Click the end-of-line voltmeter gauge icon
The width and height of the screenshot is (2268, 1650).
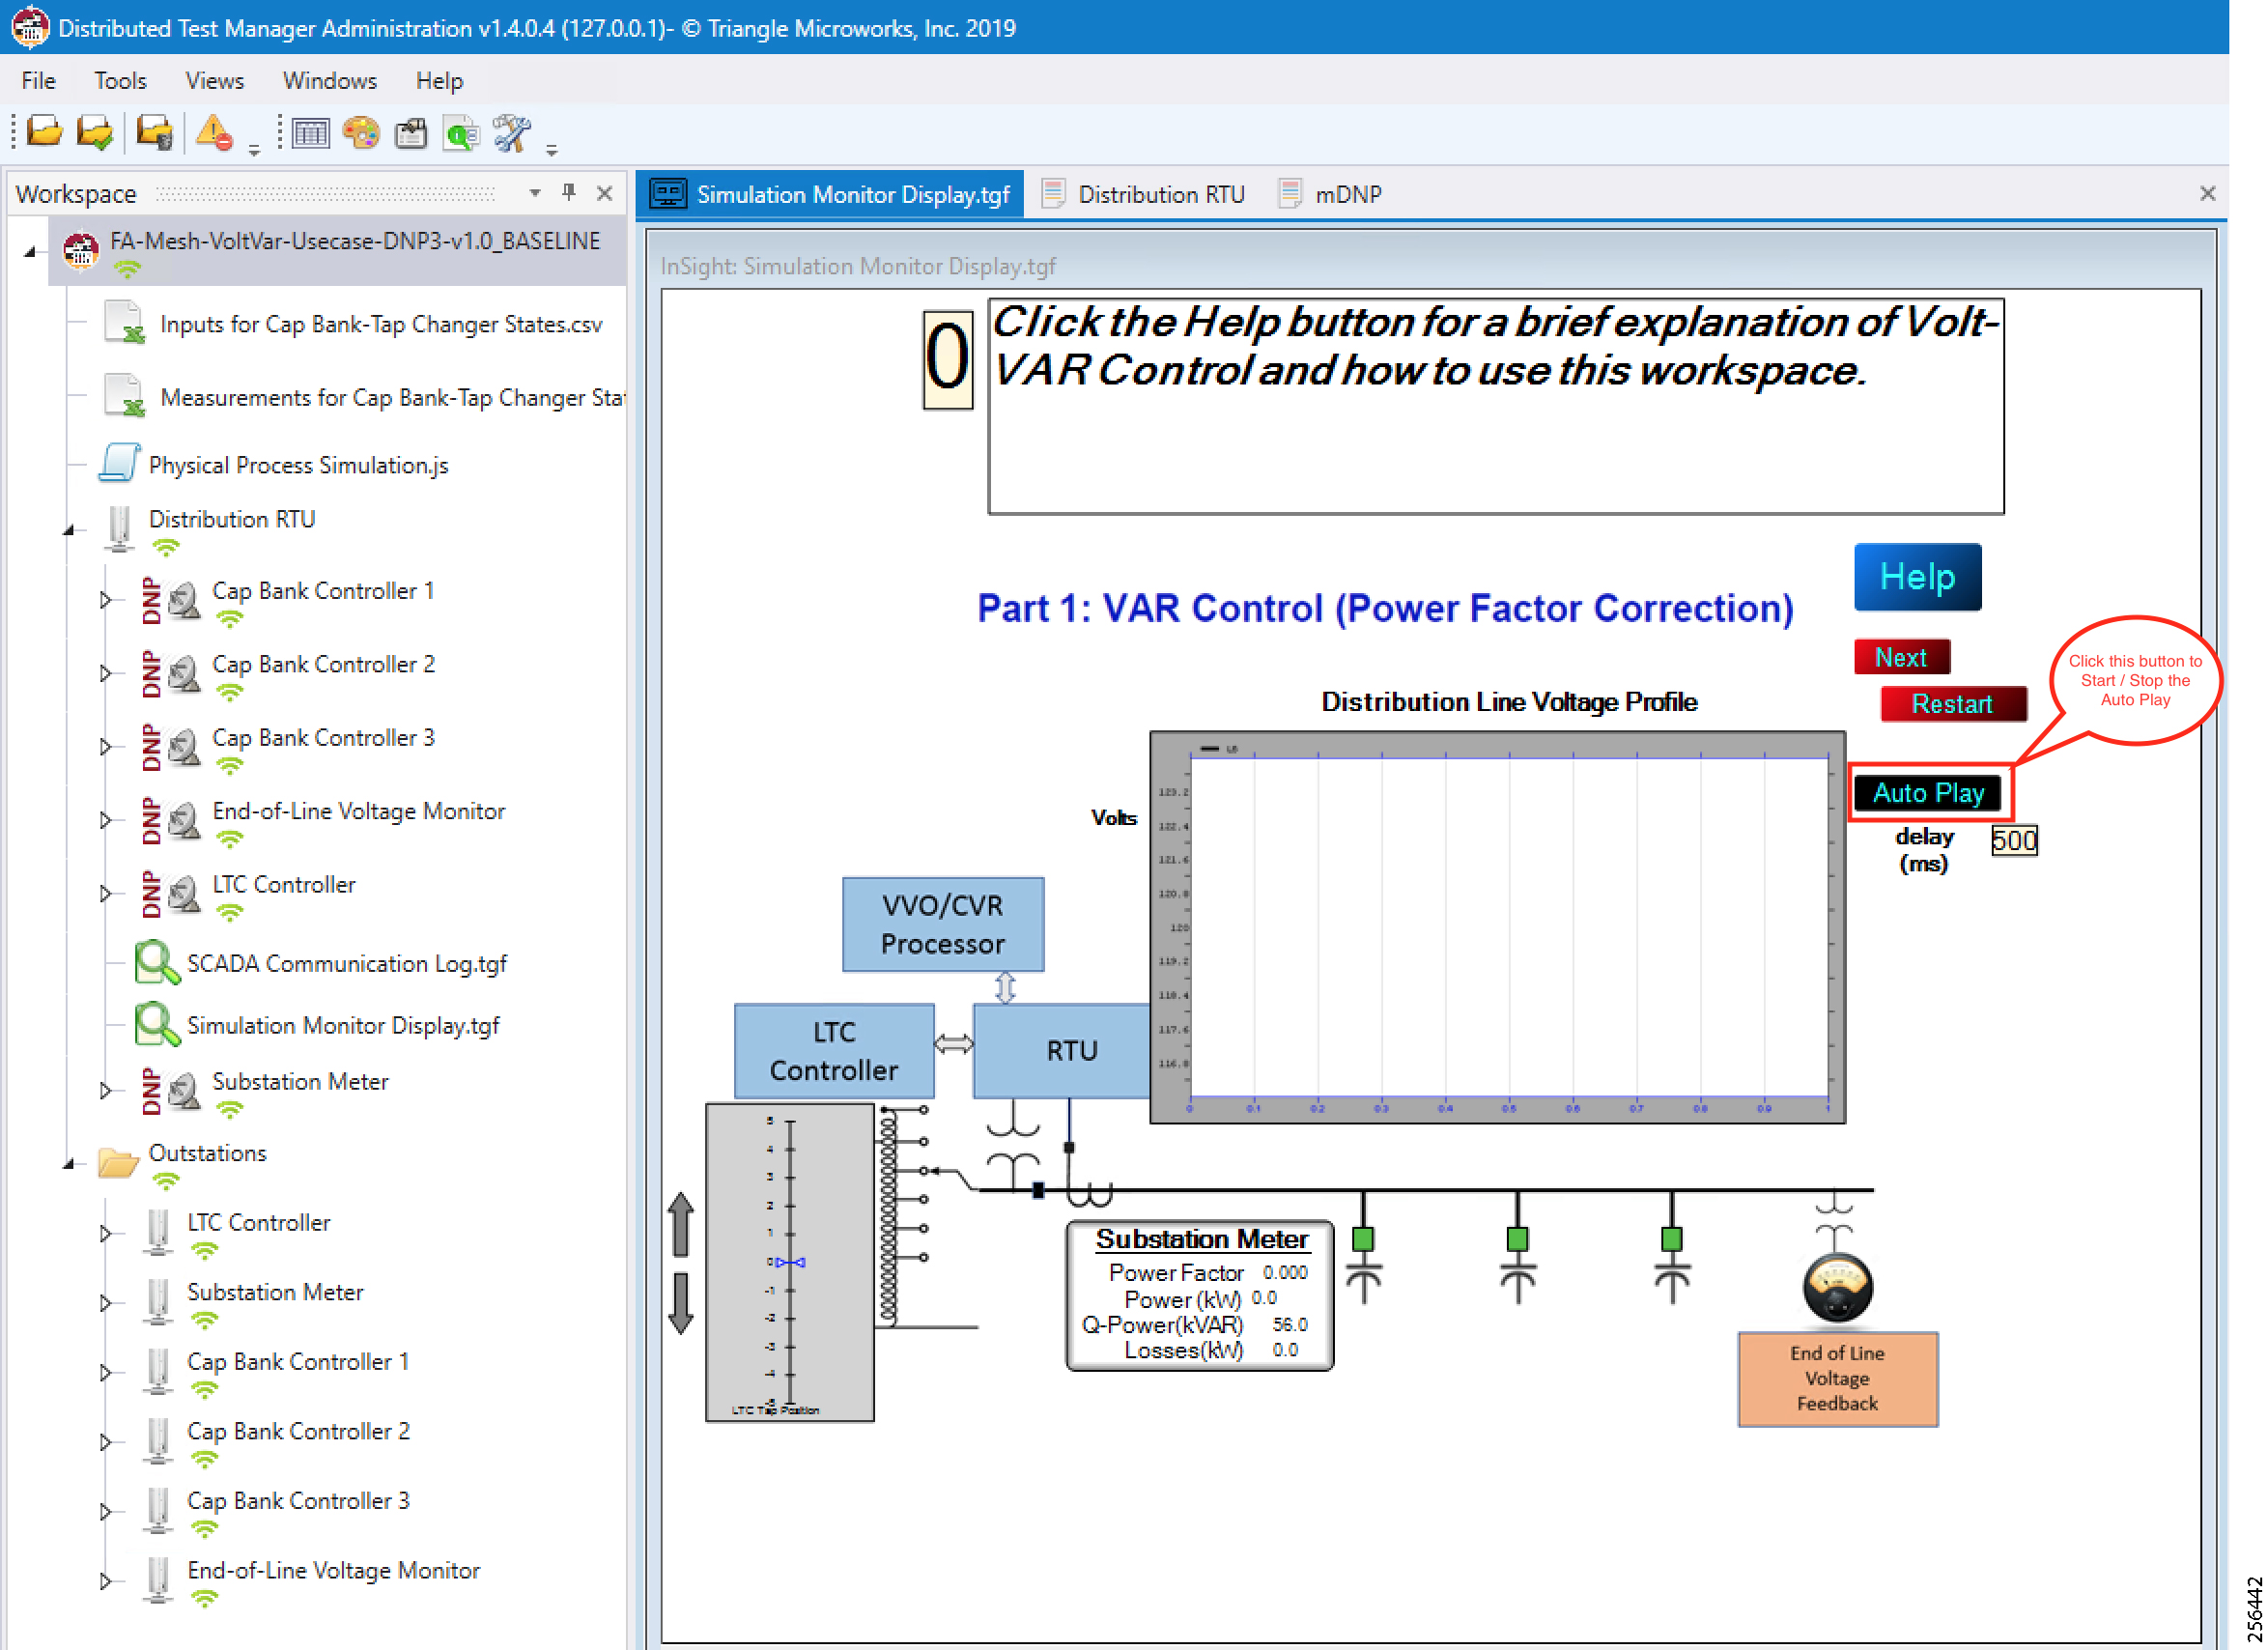tap(1837, 1286)
